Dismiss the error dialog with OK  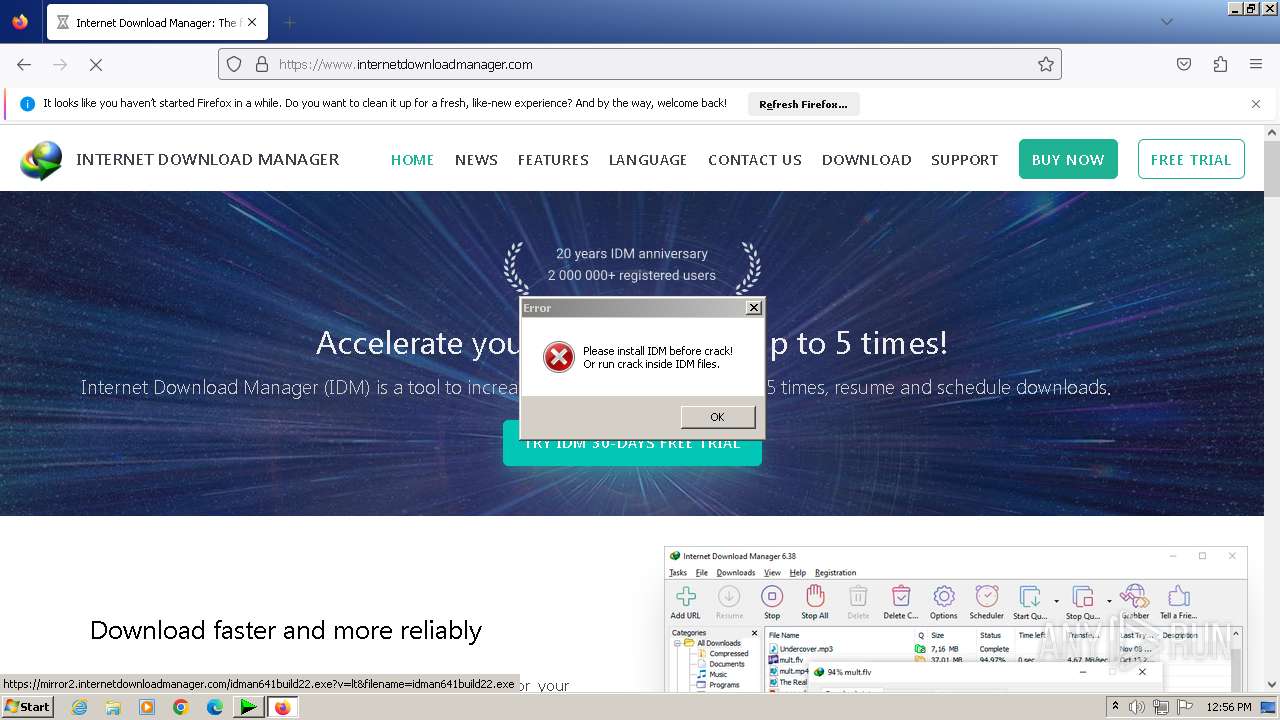click(x=717, y=417)
